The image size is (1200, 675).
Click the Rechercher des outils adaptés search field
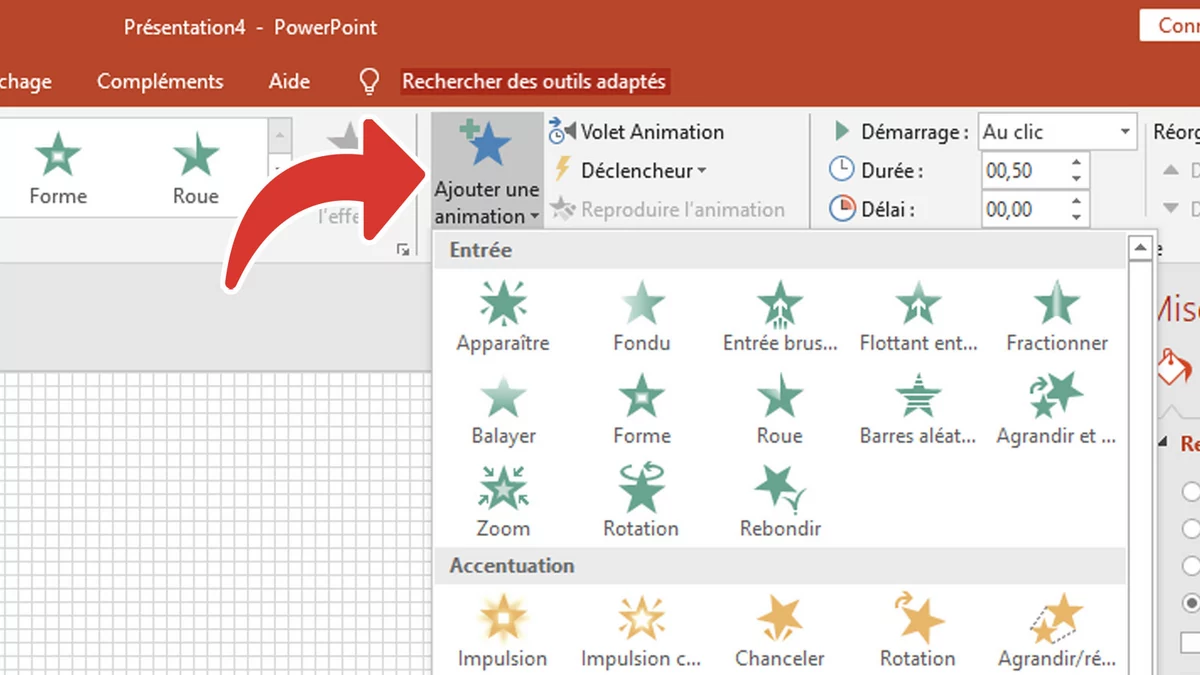(x=535, y=81)
